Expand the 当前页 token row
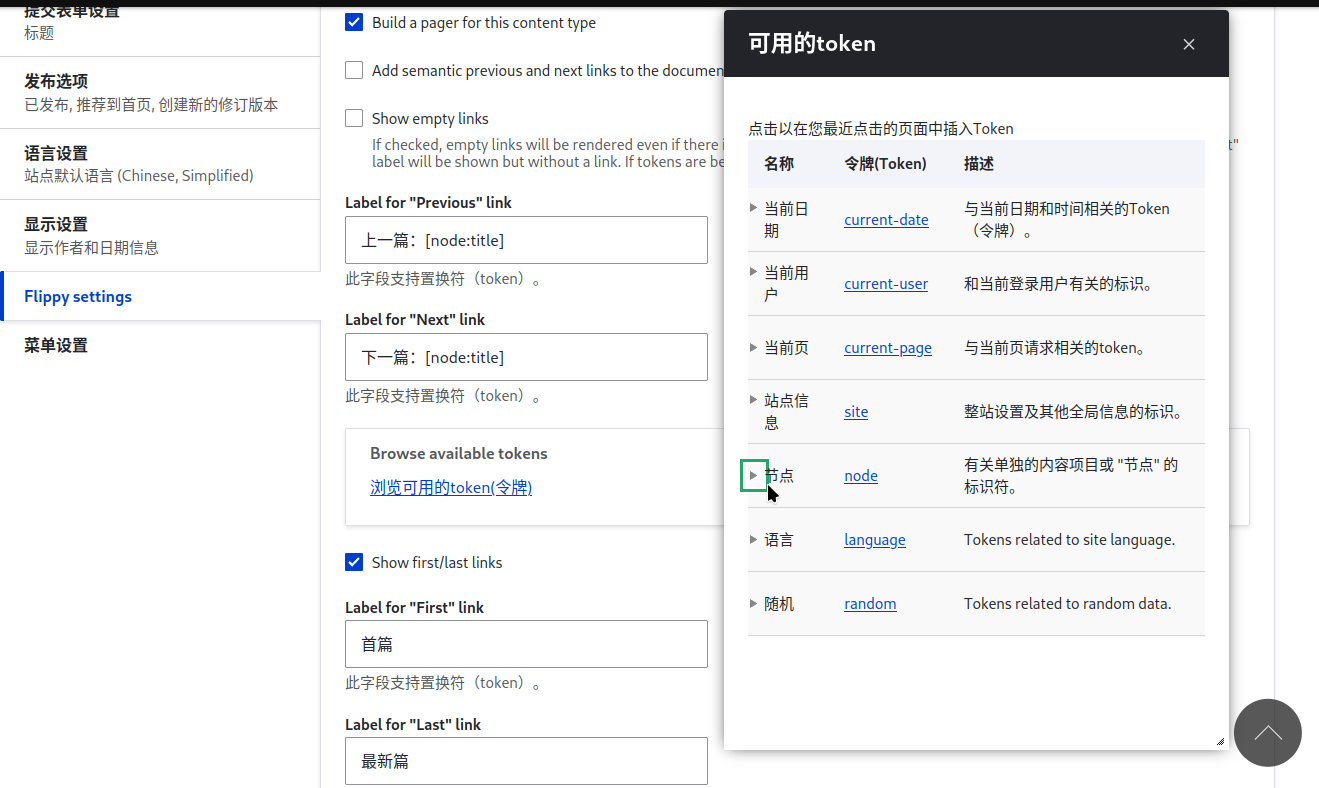 754,347
